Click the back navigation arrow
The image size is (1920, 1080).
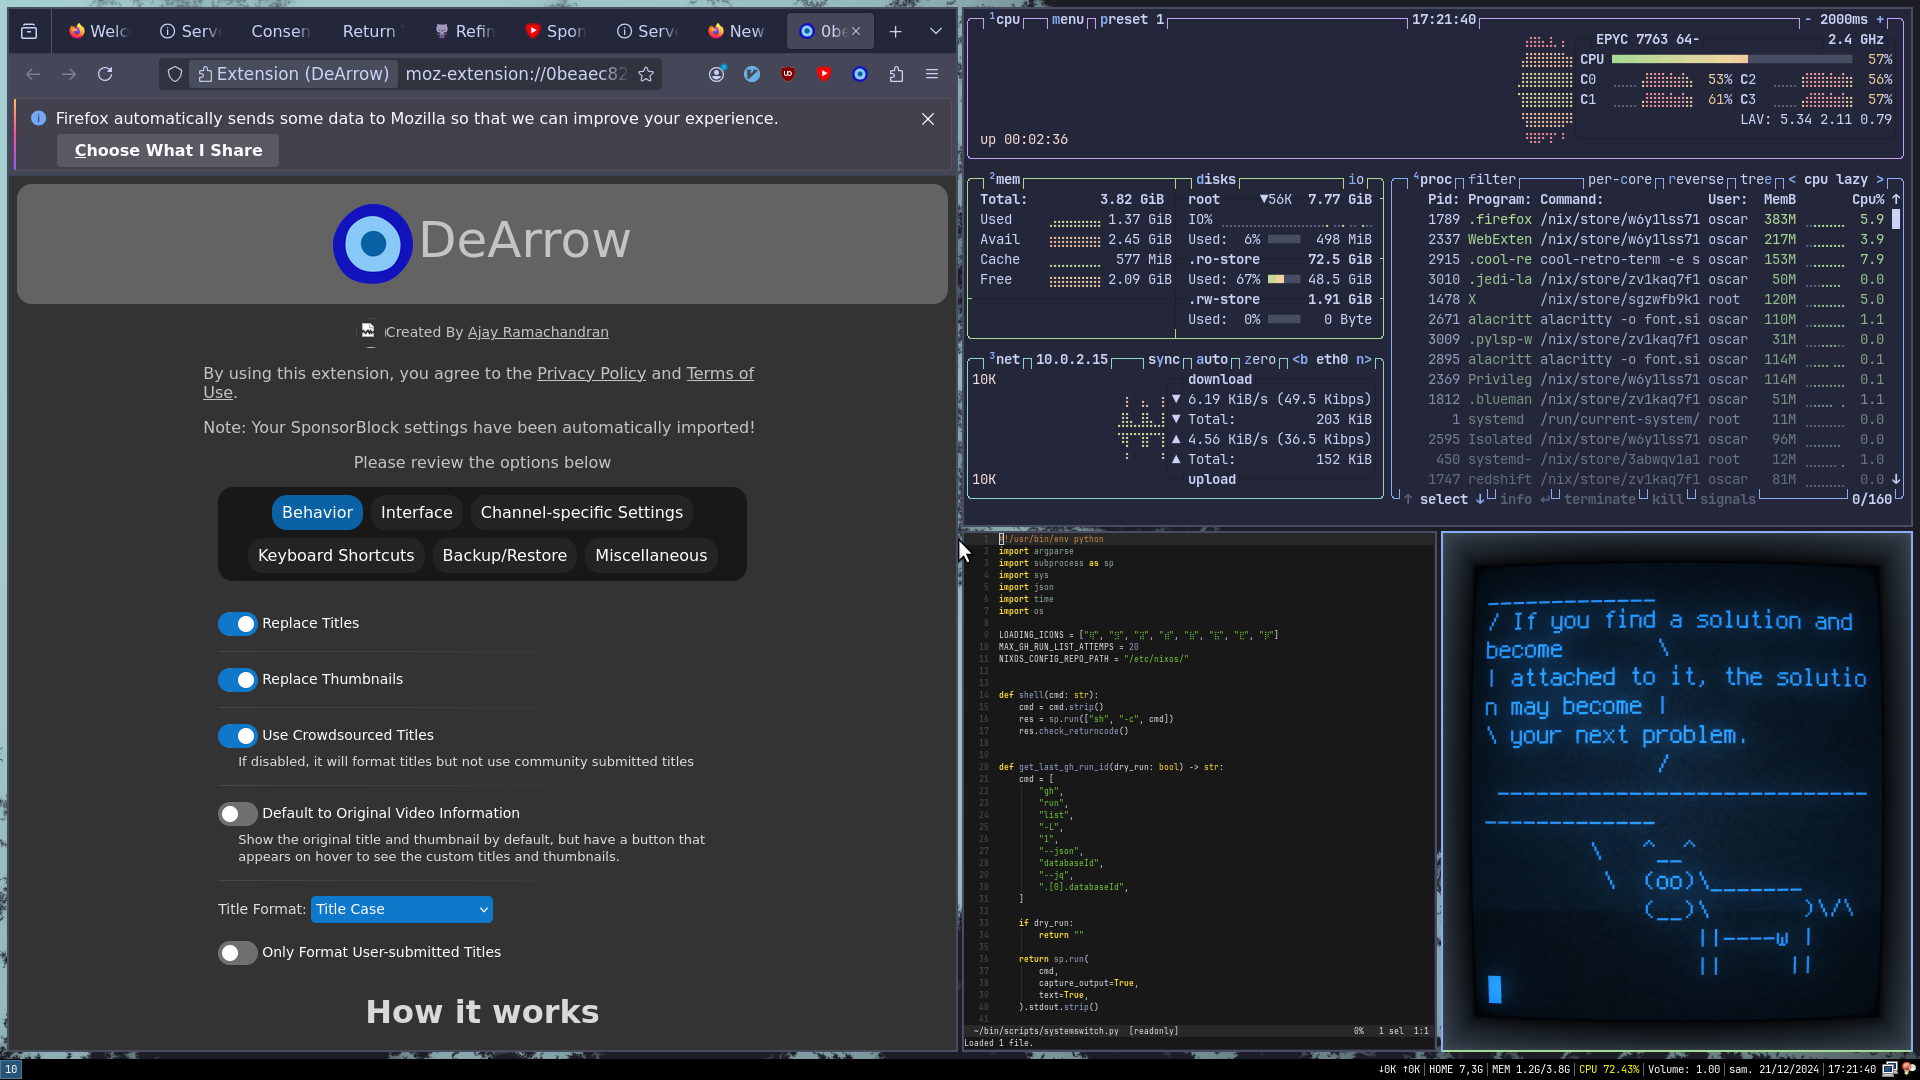(33, 74)
